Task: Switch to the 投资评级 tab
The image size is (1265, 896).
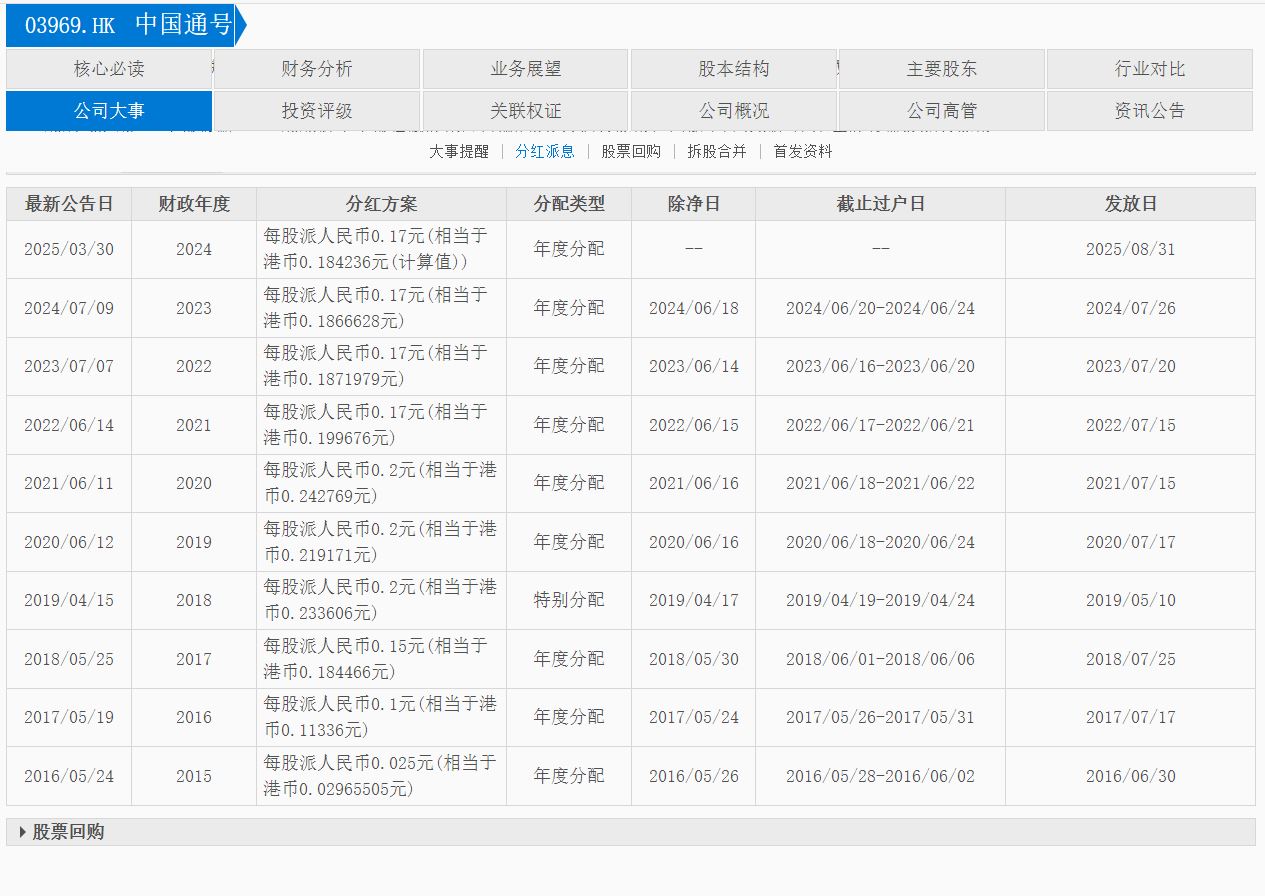Action: [x=317, y=111]
